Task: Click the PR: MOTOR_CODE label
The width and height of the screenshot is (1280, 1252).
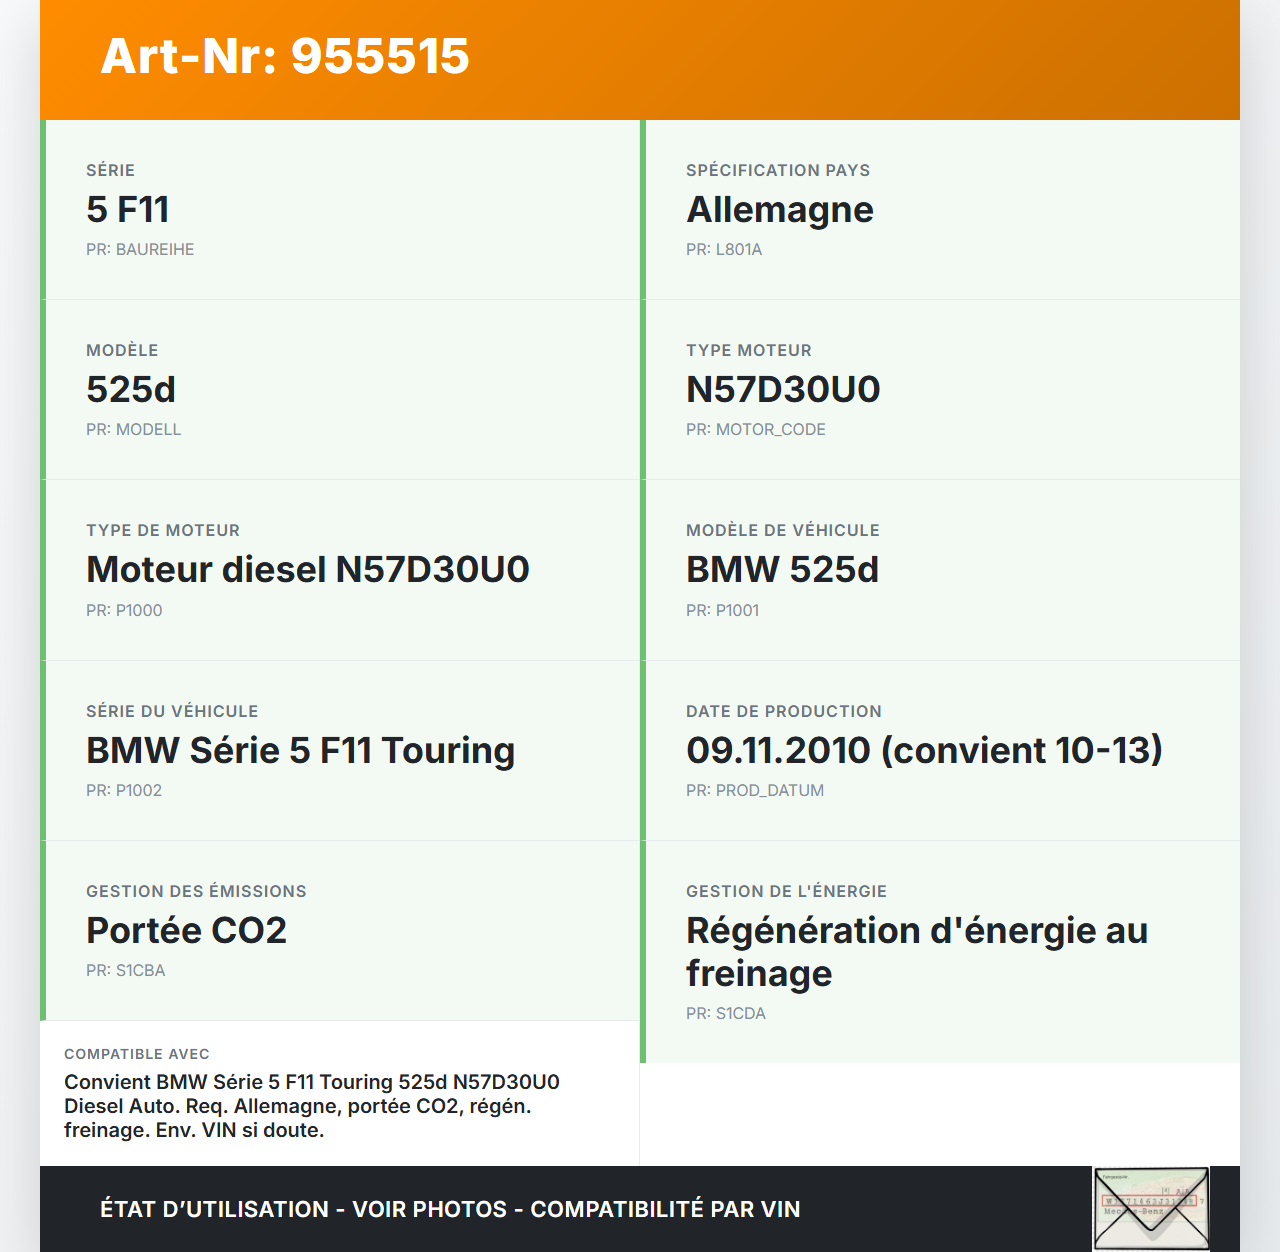Action: 756,430
